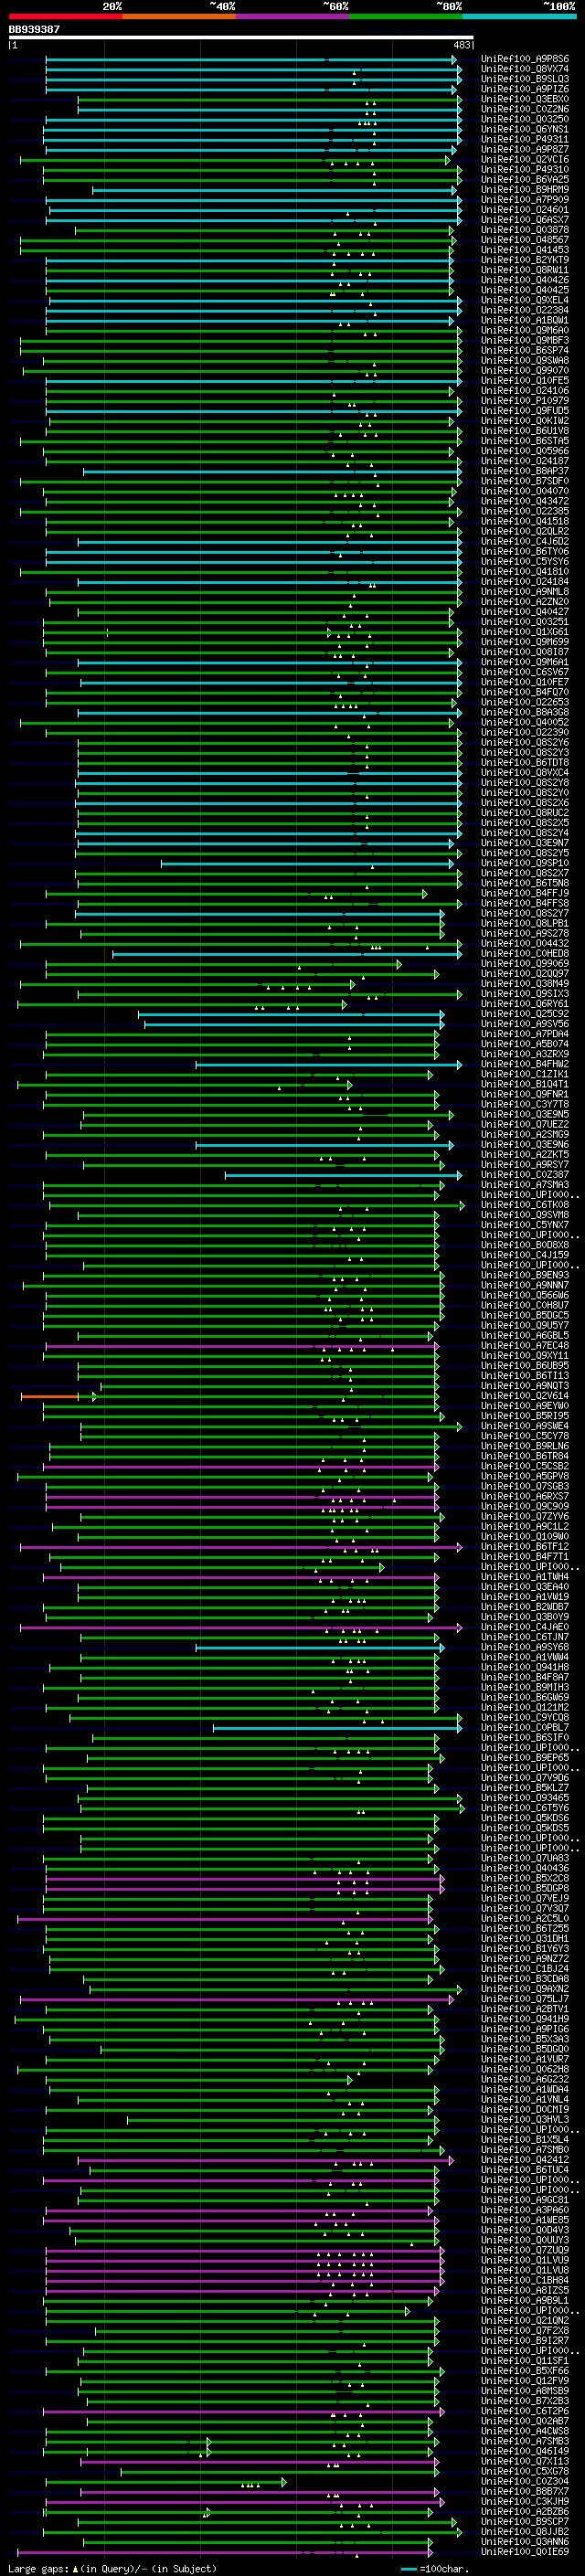Click the white query sequence bar

pos(241,38)
